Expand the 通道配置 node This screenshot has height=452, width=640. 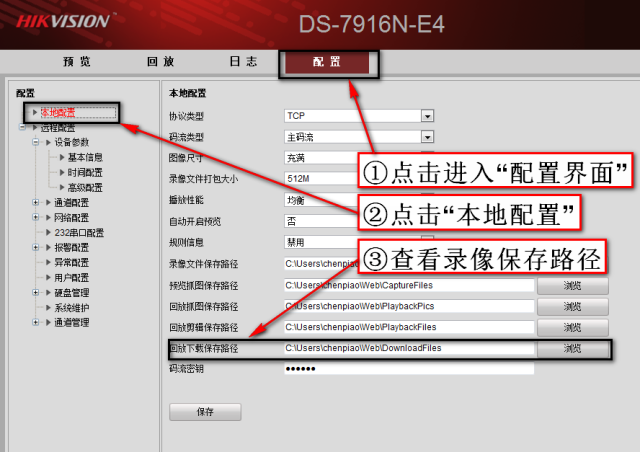tap(36, 202)
